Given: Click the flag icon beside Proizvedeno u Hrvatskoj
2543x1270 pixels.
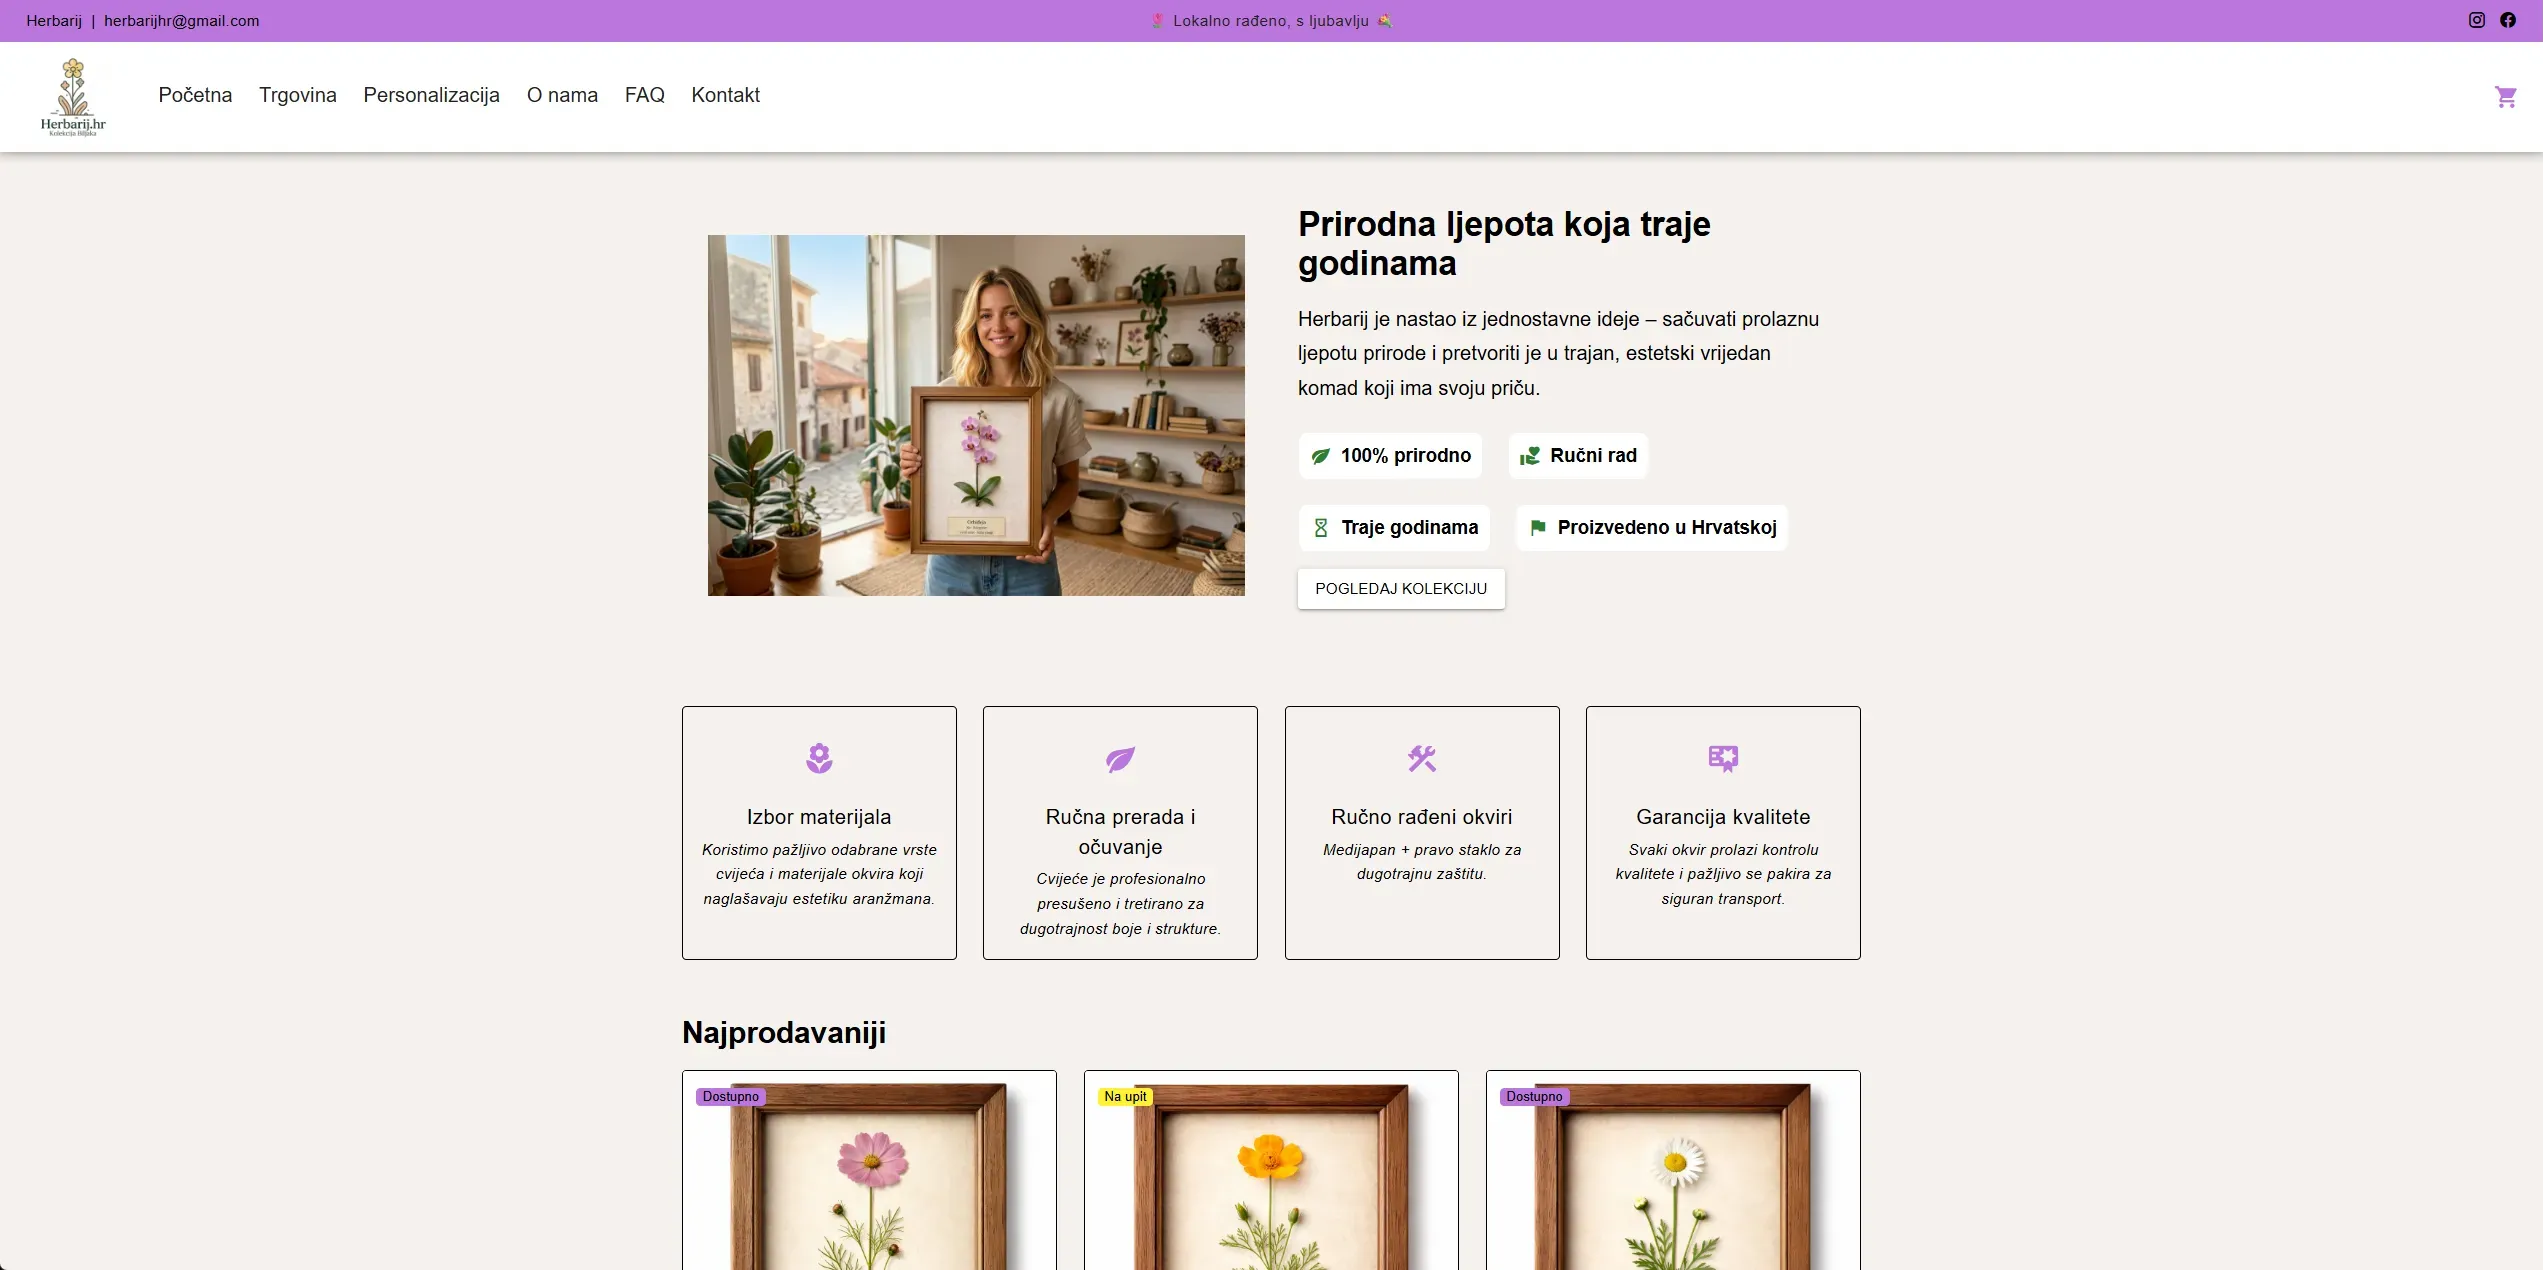Looking at the screenshot, I should [x=1537, y=527].
